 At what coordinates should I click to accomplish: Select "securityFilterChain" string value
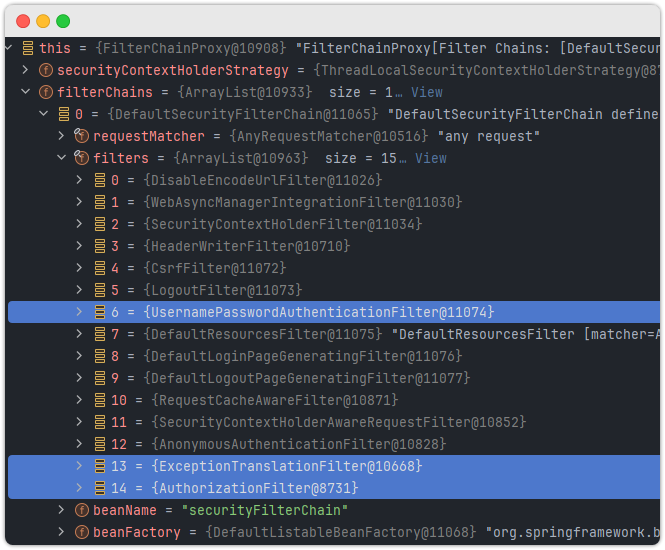pyautogui.click(x=265, y=511)
